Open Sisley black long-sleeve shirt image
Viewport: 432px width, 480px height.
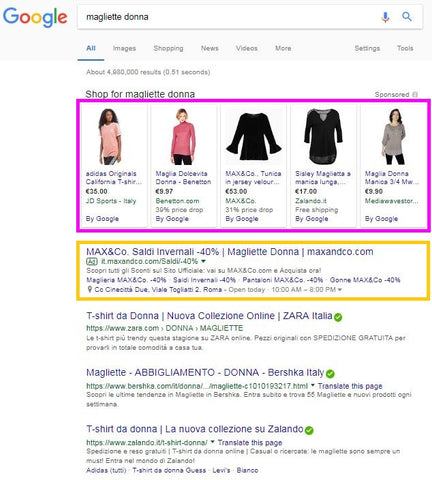pos(323,137)
